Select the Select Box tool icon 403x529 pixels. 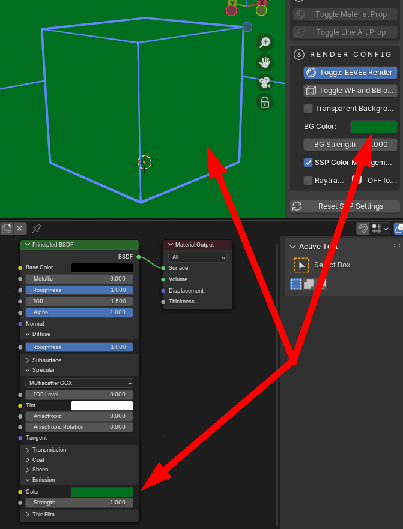(301, 265)
